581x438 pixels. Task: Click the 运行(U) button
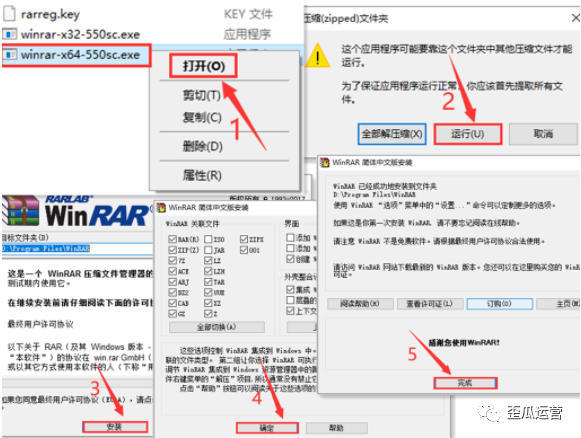coord(468,134)
